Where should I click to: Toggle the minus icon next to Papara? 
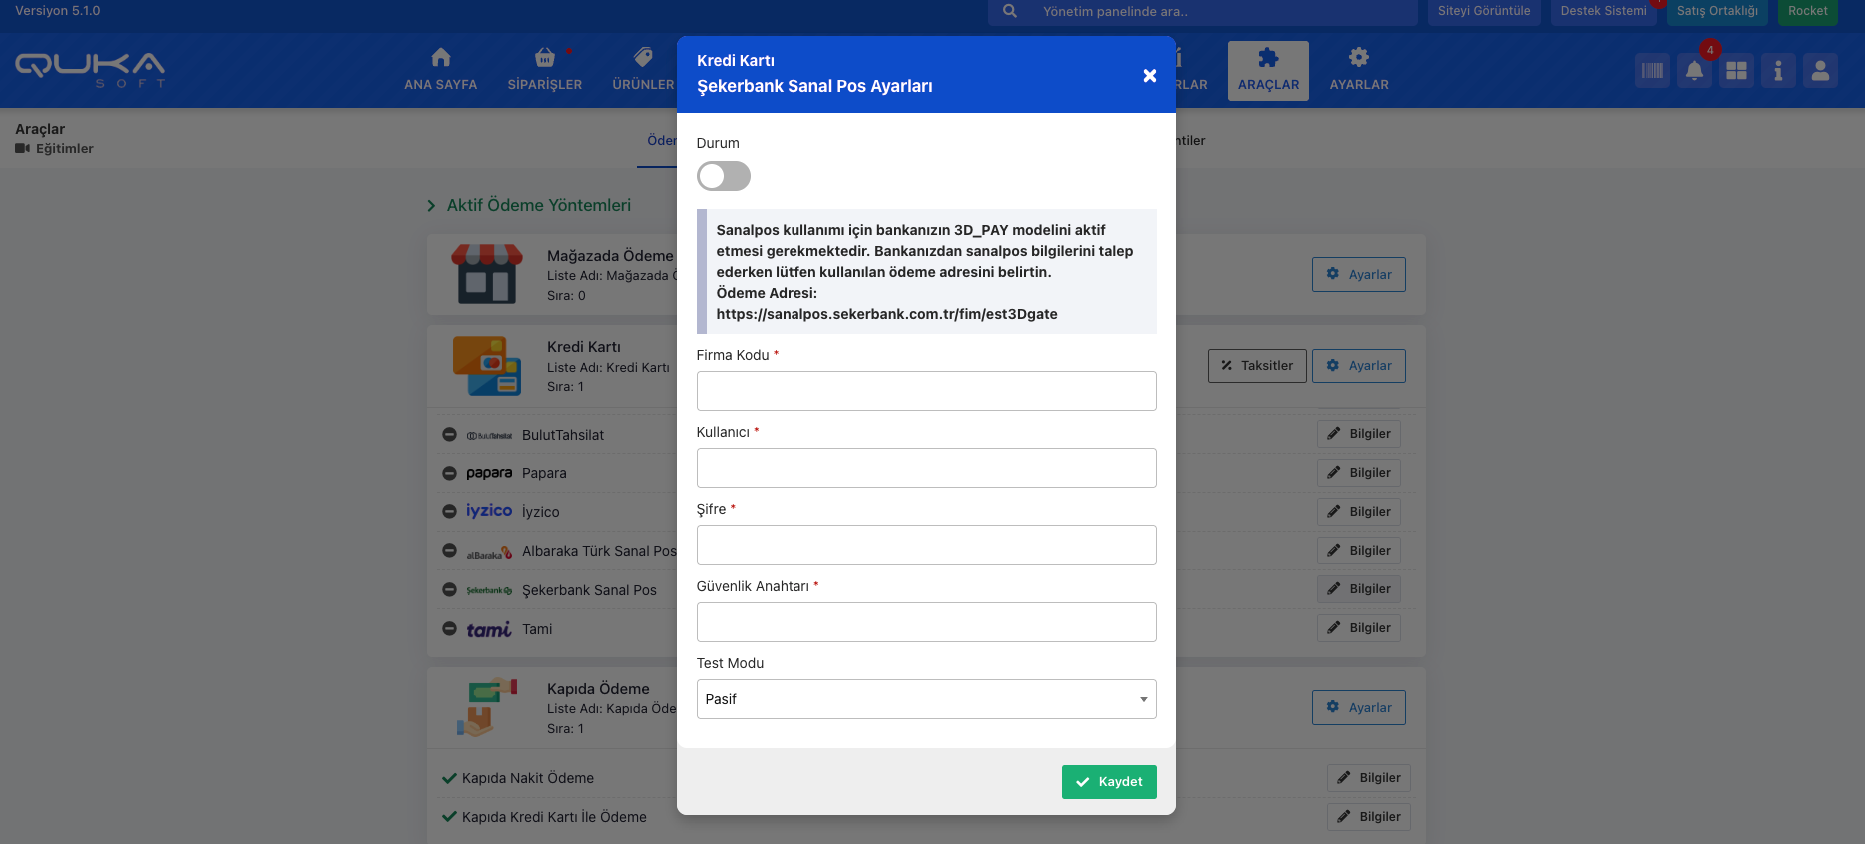[449, 473]
